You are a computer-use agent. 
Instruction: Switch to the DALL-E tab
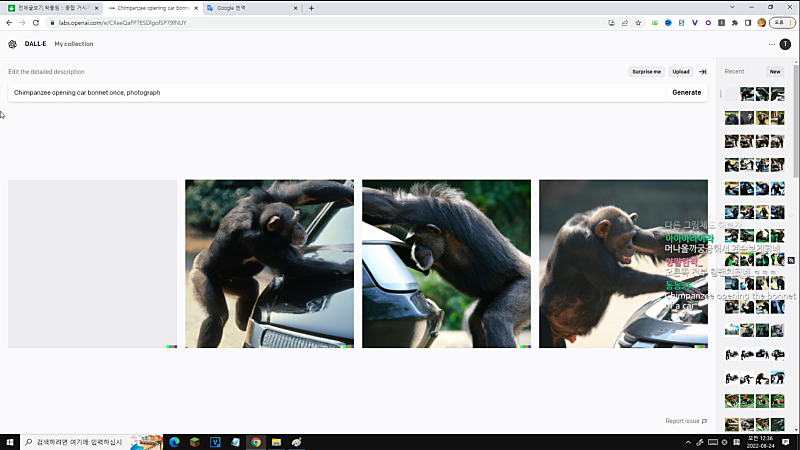pos(35,44)
